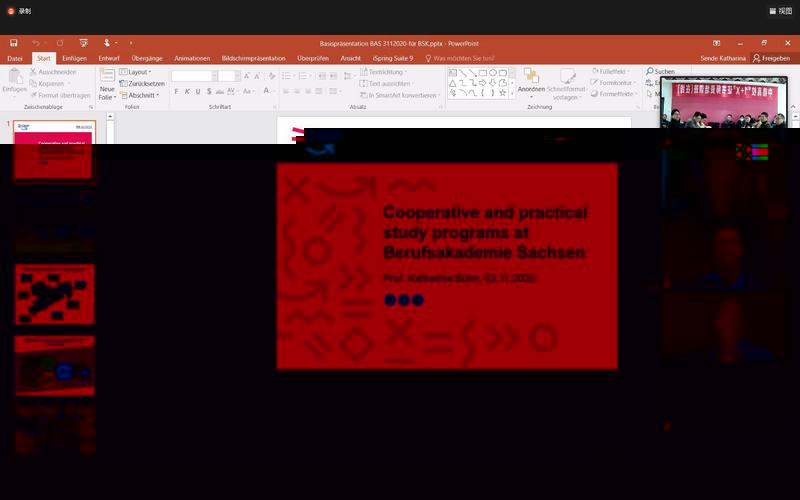Decrease font size with smaller A icon

(x=257, y=76)
